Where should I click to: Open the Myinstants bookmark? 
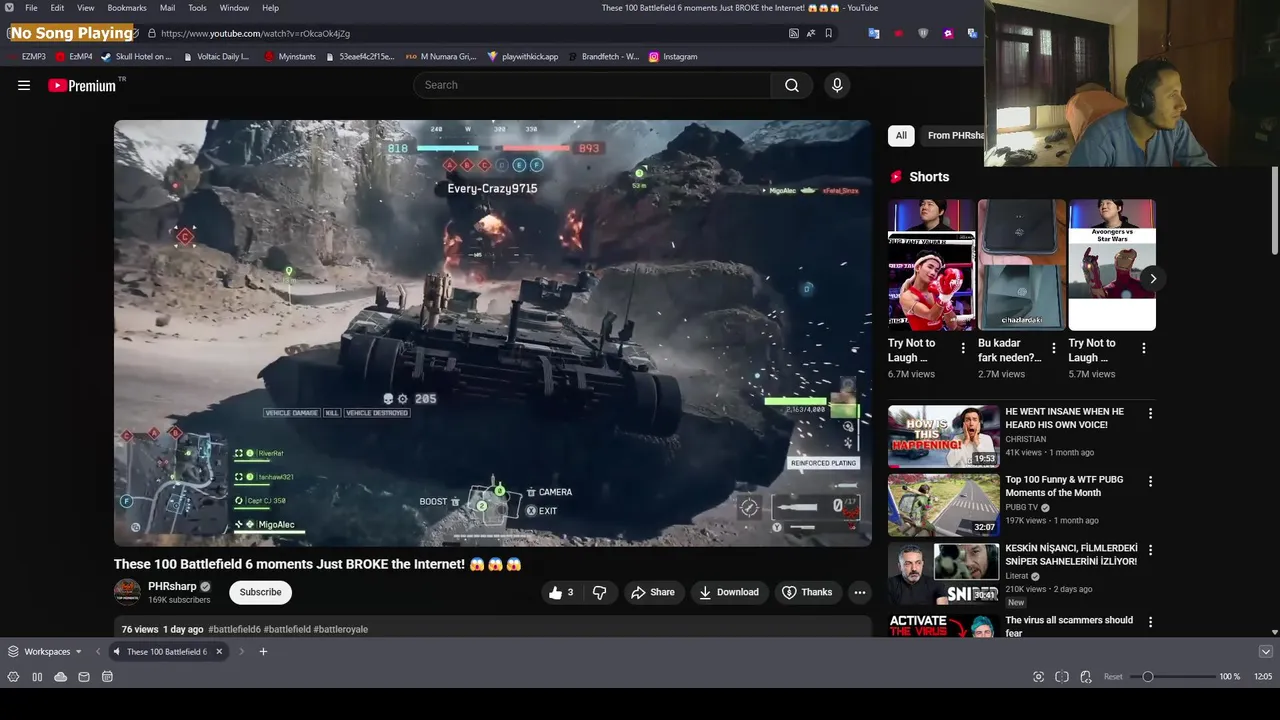pos(290,57)
